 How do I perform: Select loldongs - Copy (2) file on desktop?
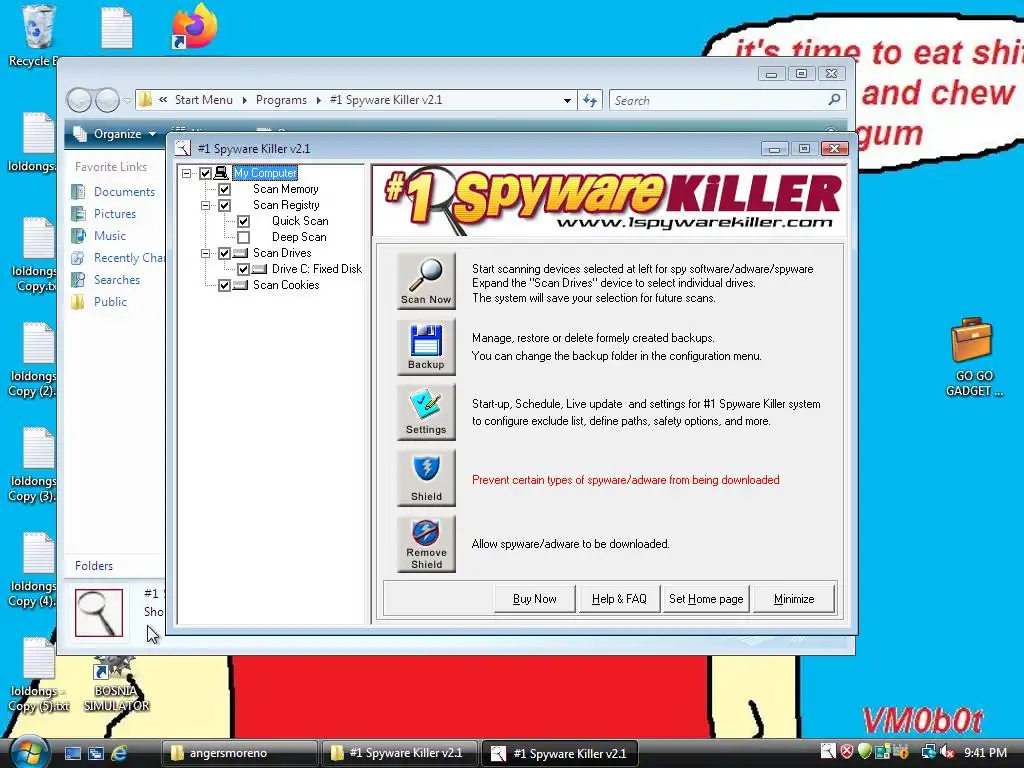pos(33,361)
